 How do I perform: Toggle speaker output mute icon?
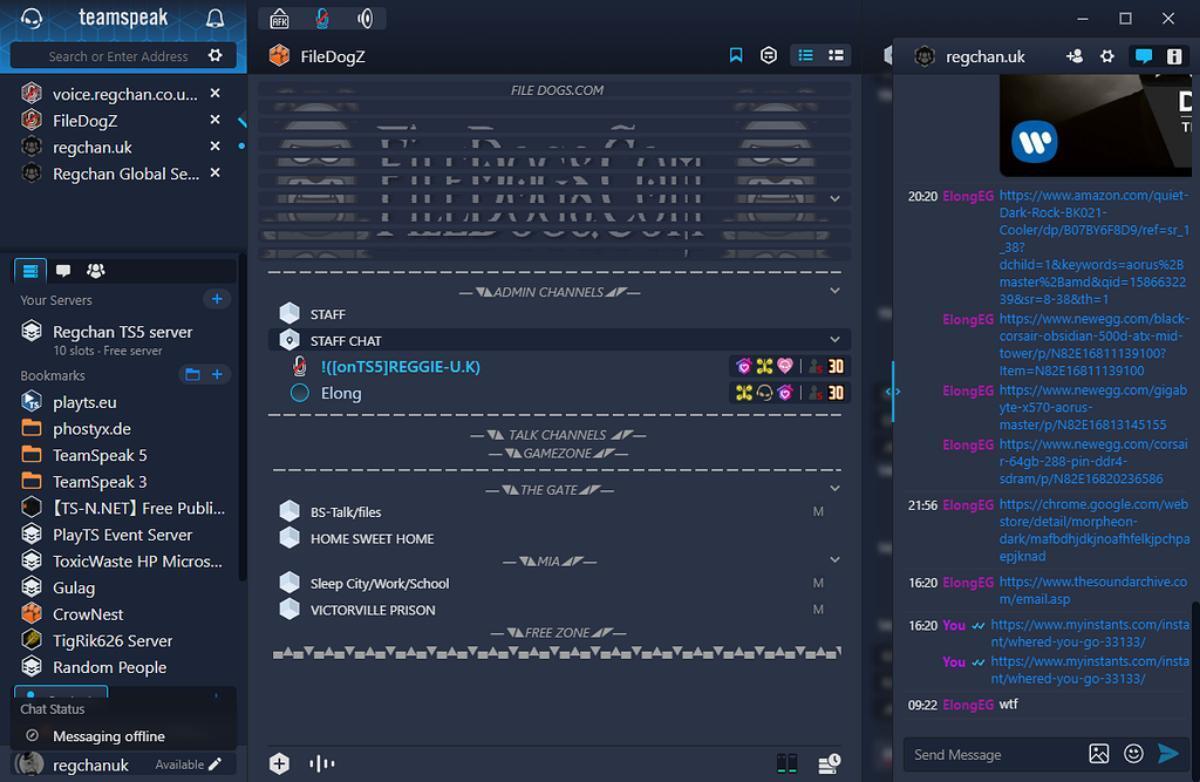click(365, 18)
